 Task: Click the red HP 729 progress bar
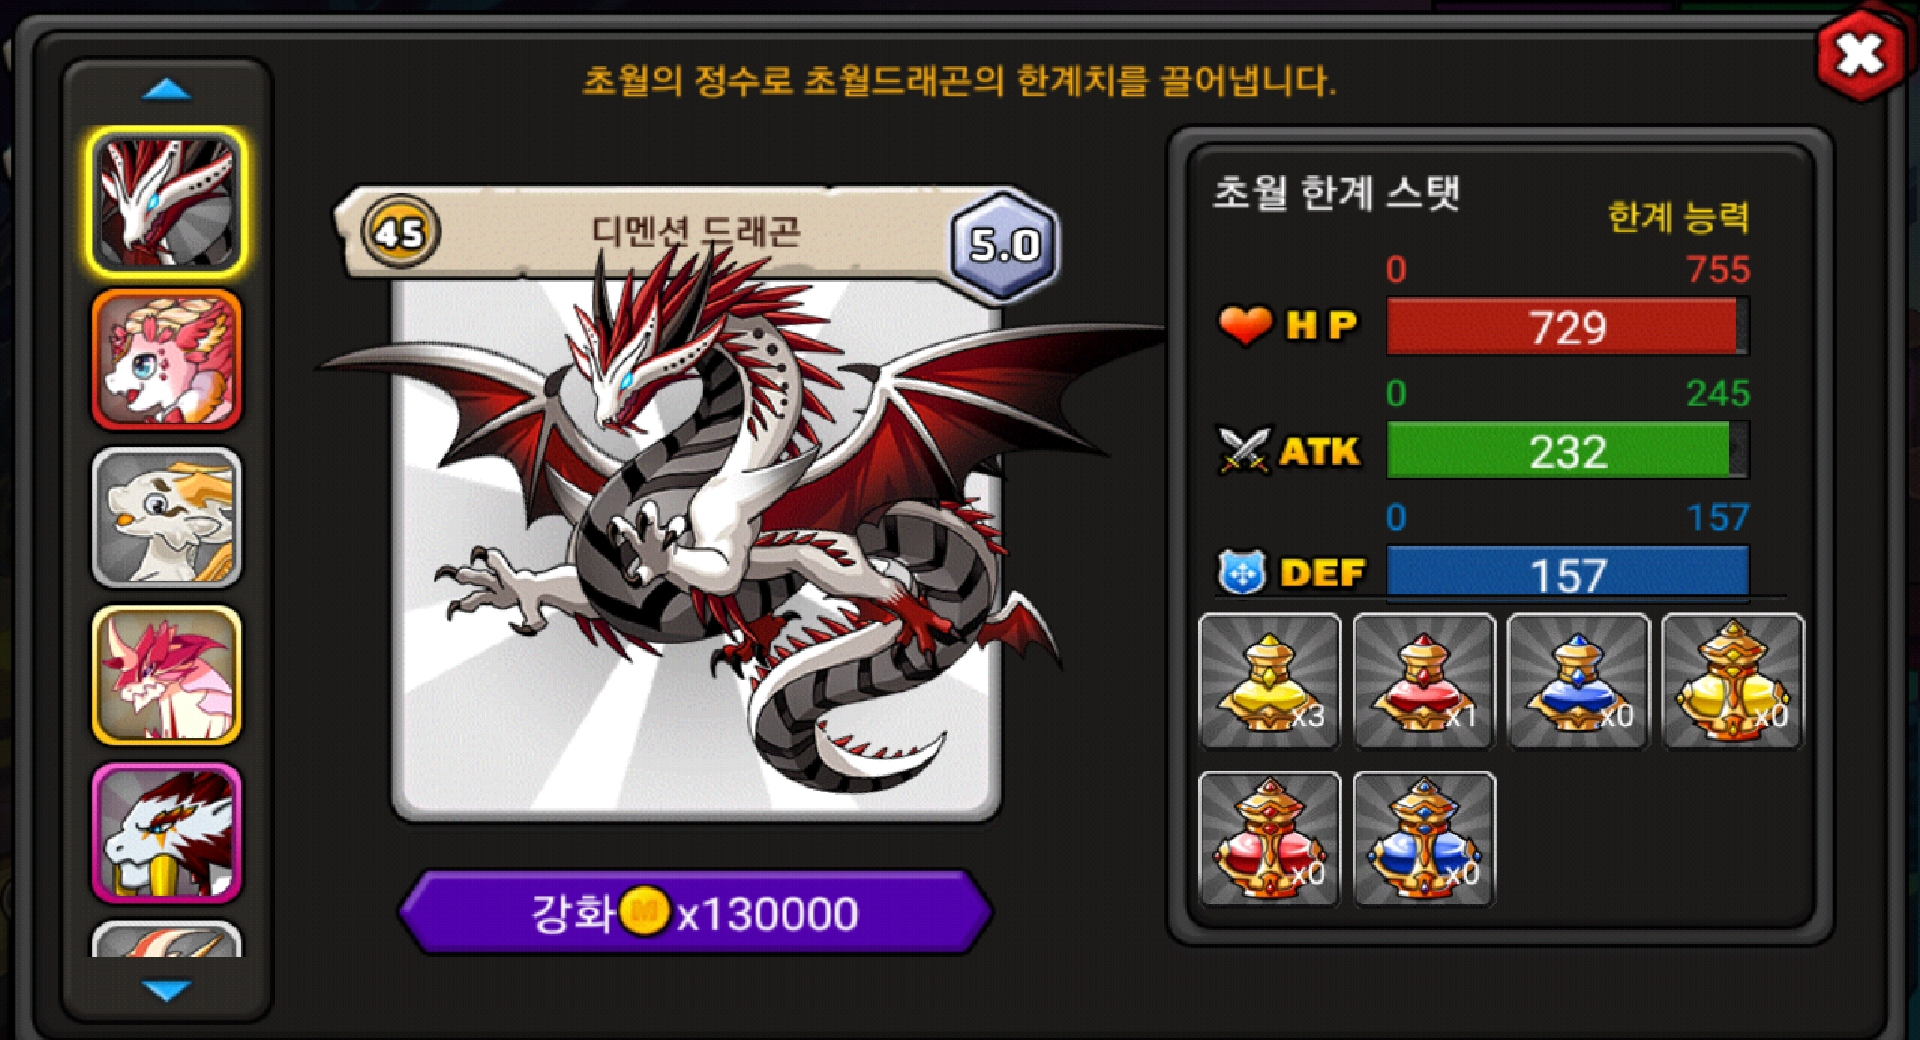[1568, 327]
